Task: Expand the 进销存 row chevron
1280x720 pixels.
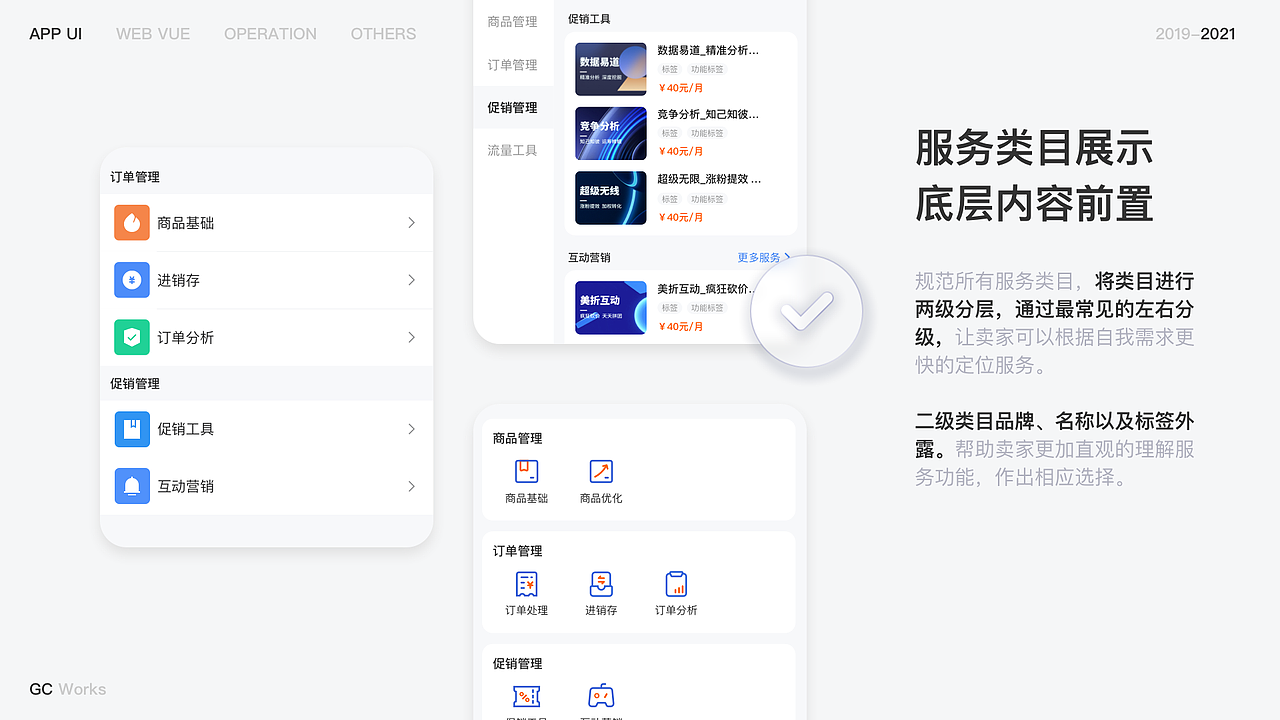Action: (411, 280)
